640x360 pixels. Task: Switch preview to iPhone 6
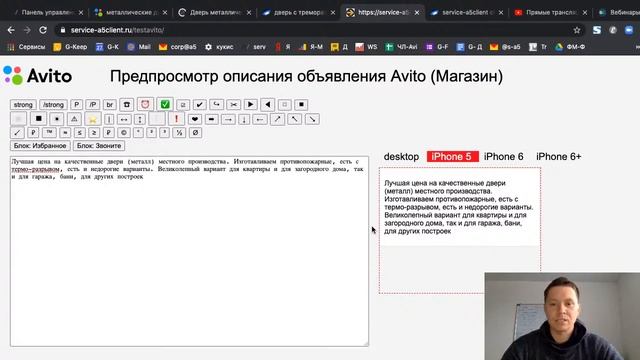tap(504, 156)
